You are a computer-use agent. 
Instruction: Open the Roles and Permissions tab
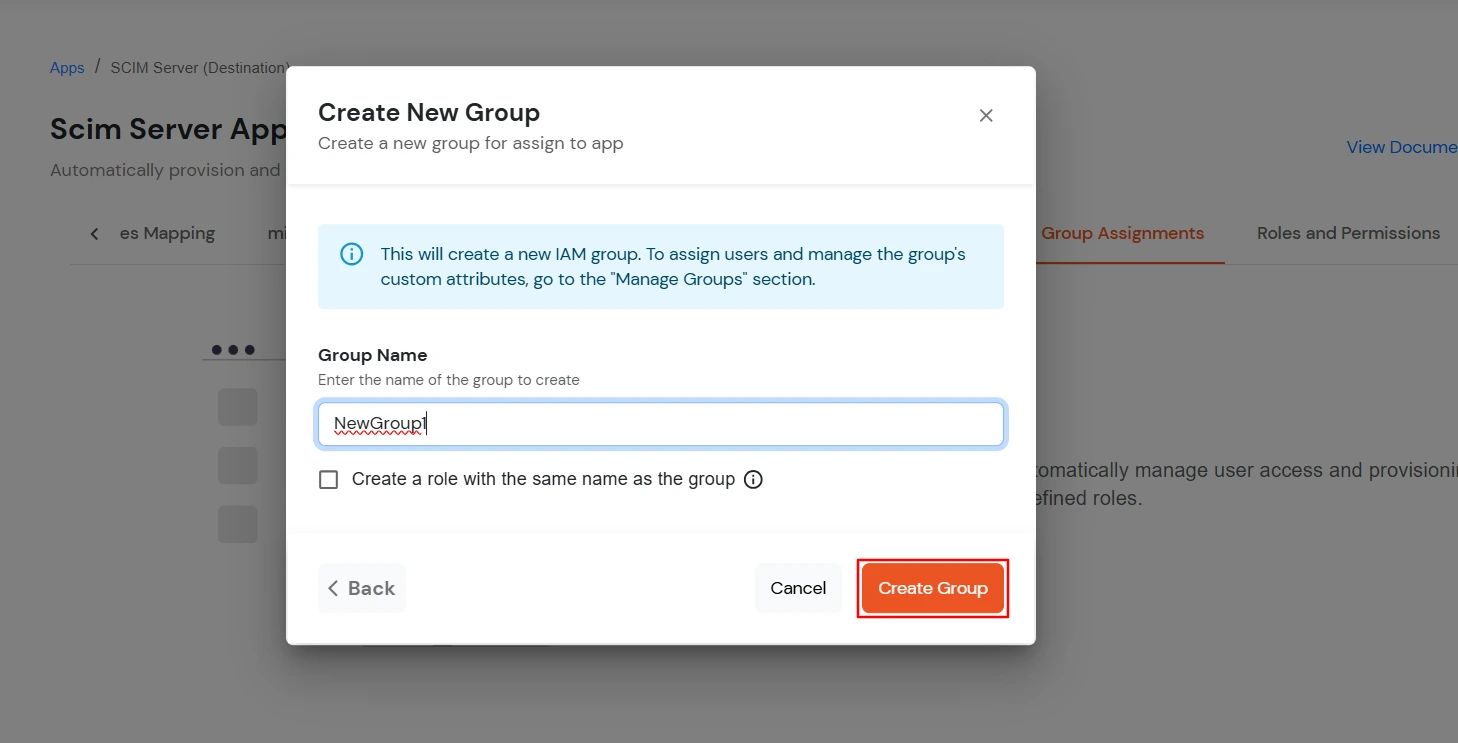pos(1347,233)
